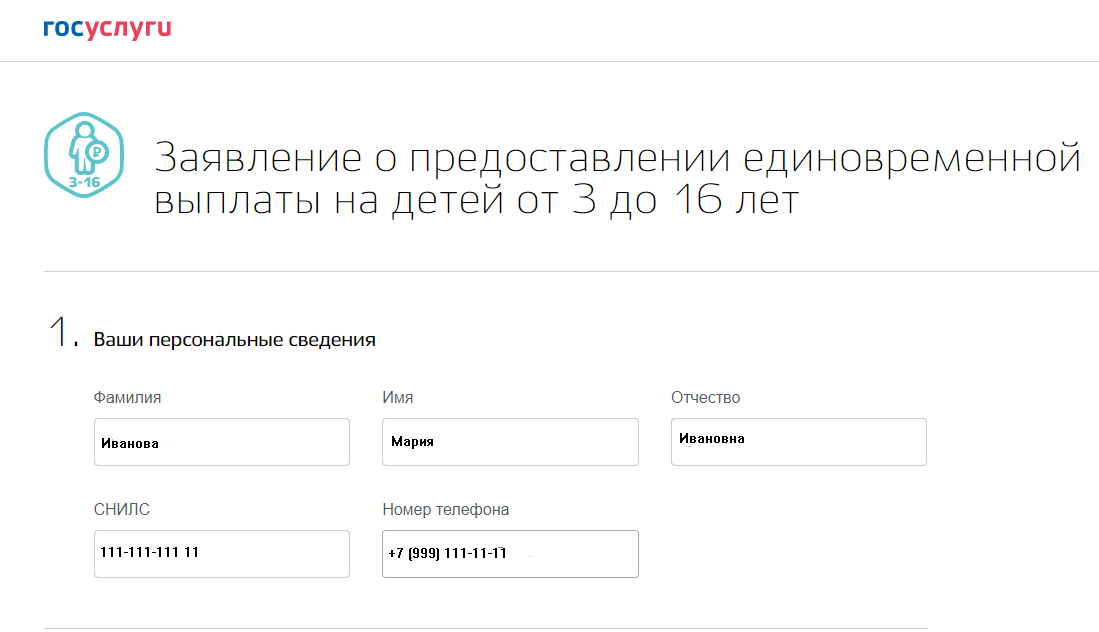
Task: Click the Госуслуги logo
Action: pyautogui.click(x=108, y=28)
